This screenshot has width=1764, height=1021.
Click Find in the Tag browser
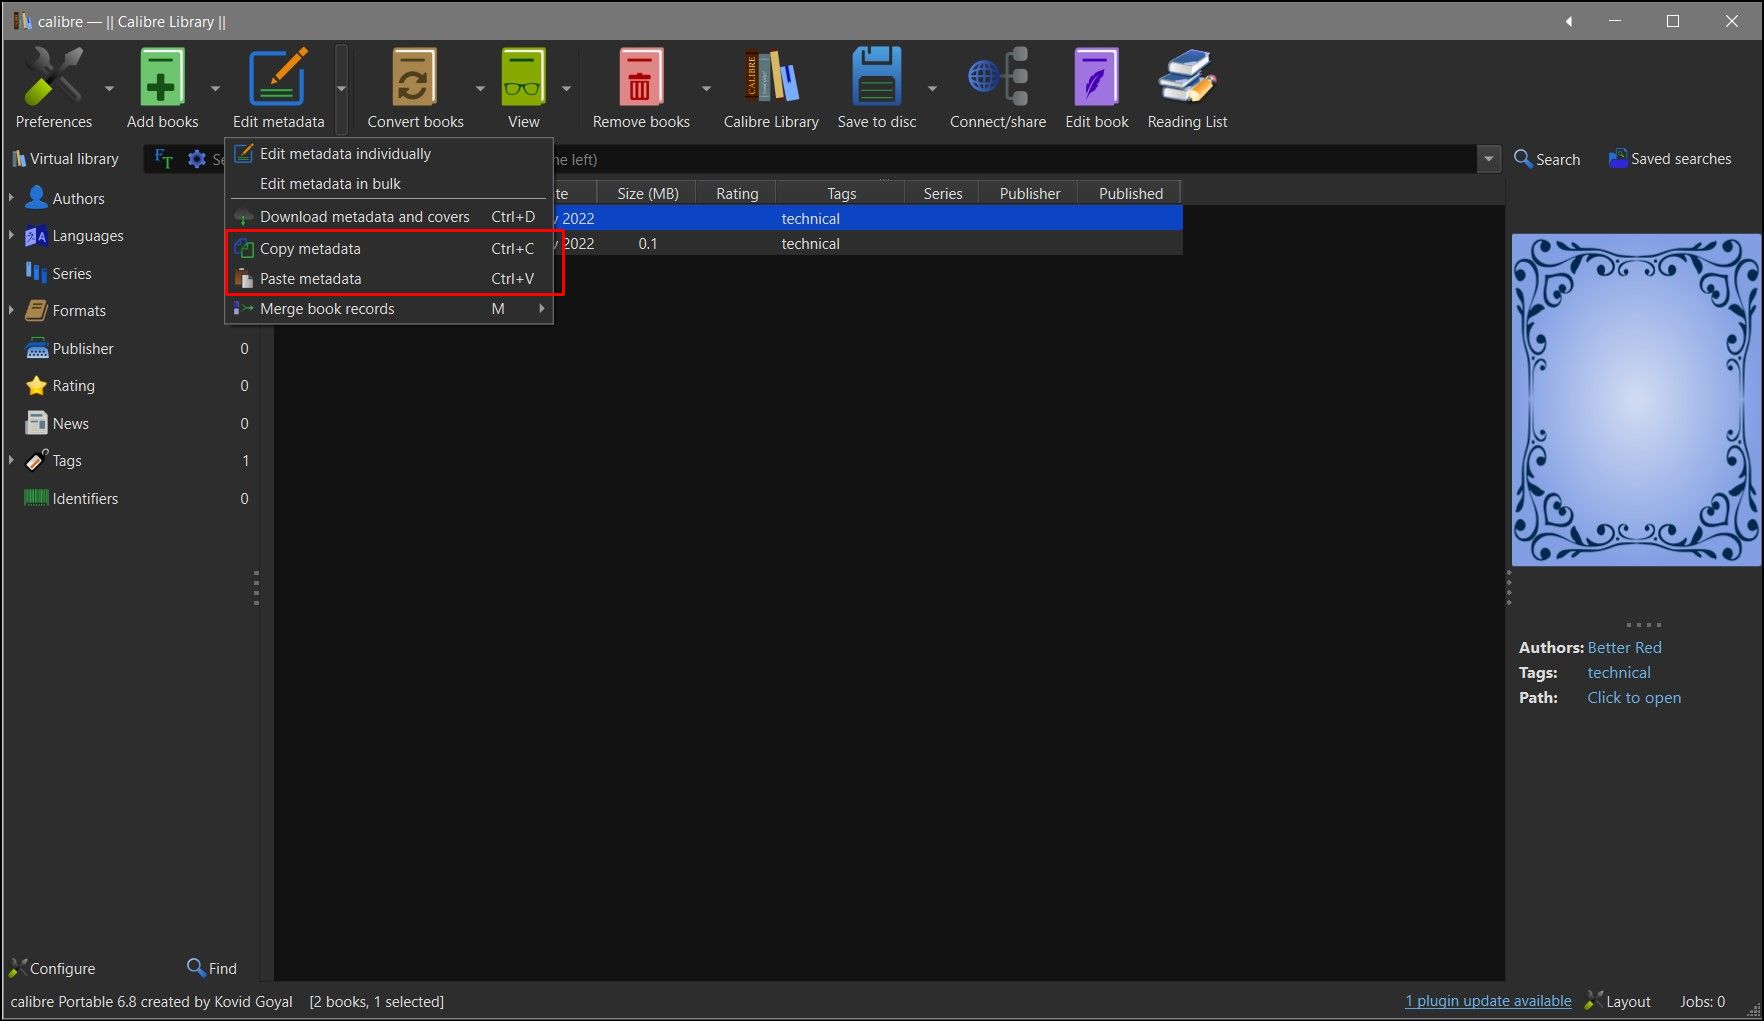(x=212, y=968)
